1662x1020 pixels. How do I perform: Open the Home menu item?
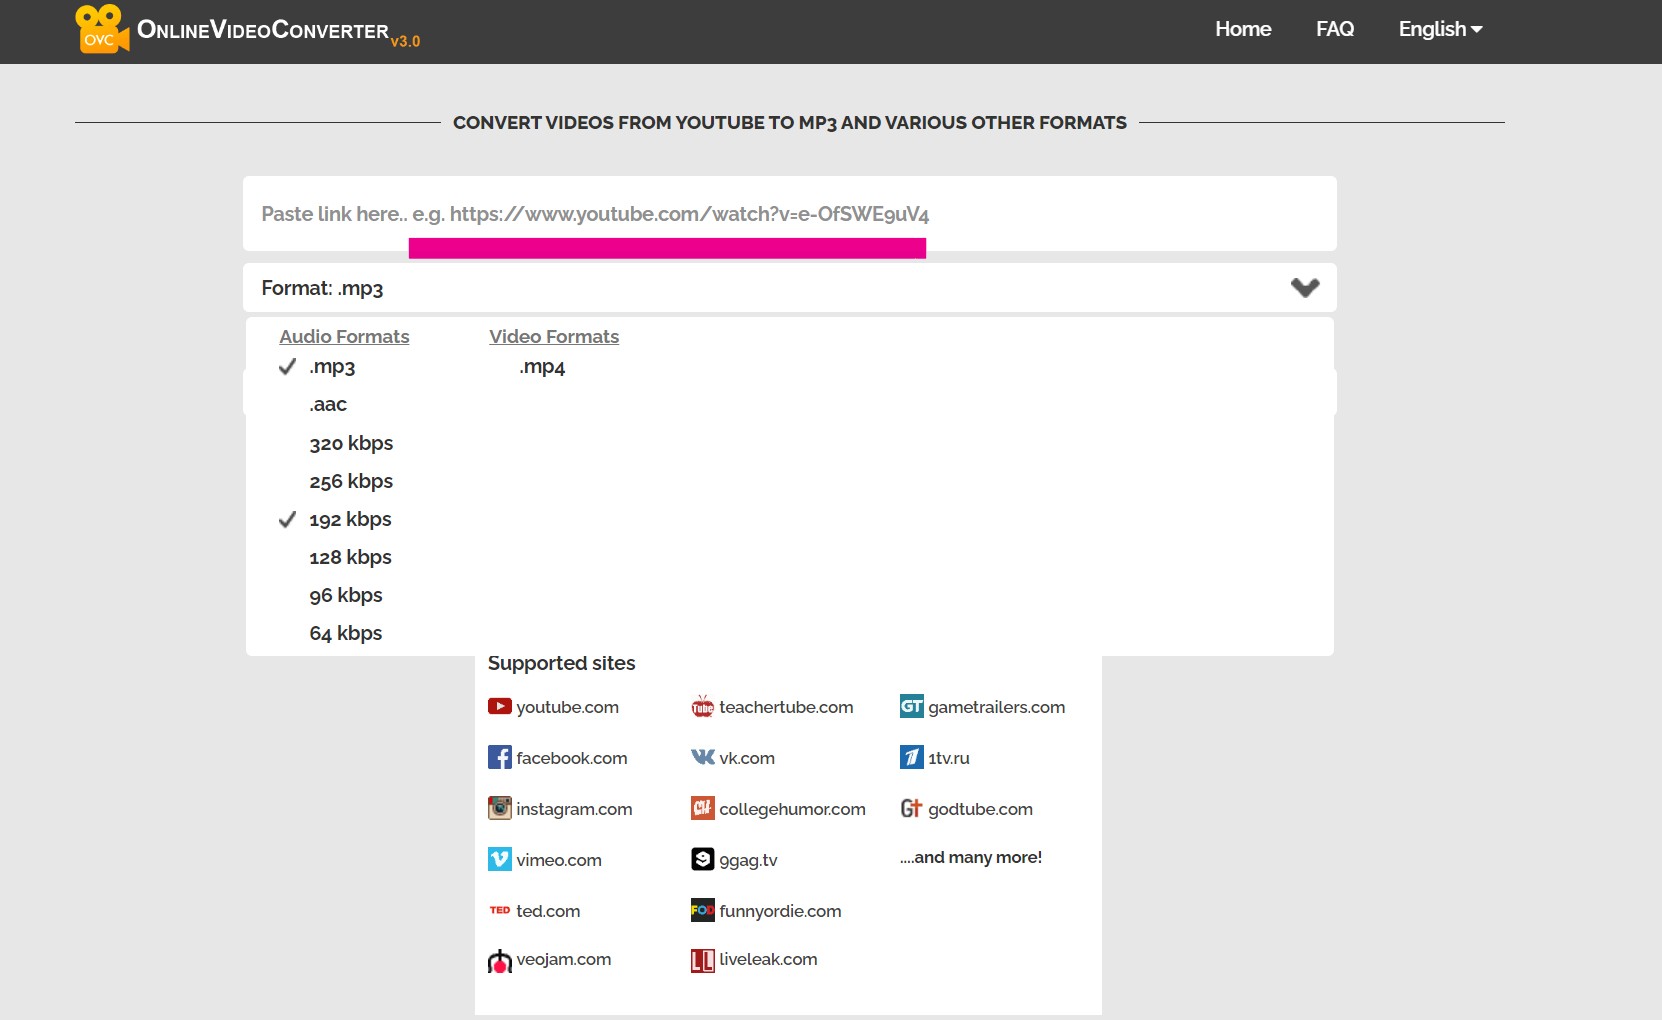(x=1243, y=29)
